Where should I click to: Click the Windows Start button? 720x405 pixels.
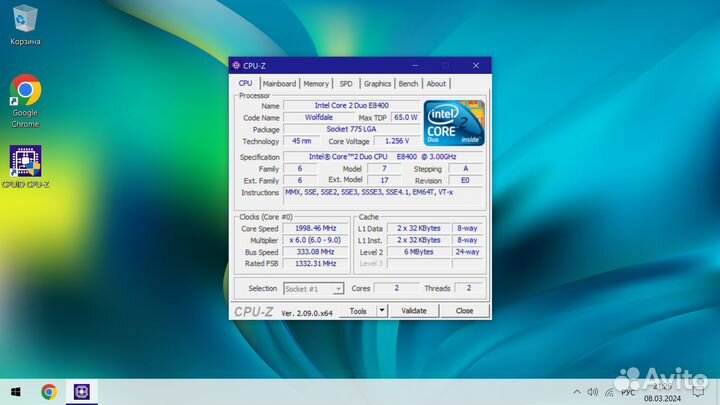[15, 391]
